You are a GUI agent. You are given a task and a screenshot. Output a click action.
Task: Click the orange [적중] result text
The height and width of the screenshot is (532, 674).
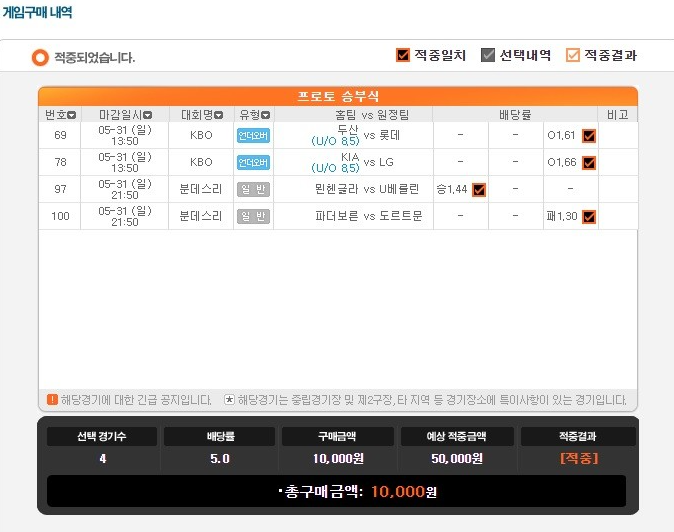tap(579, 458)
